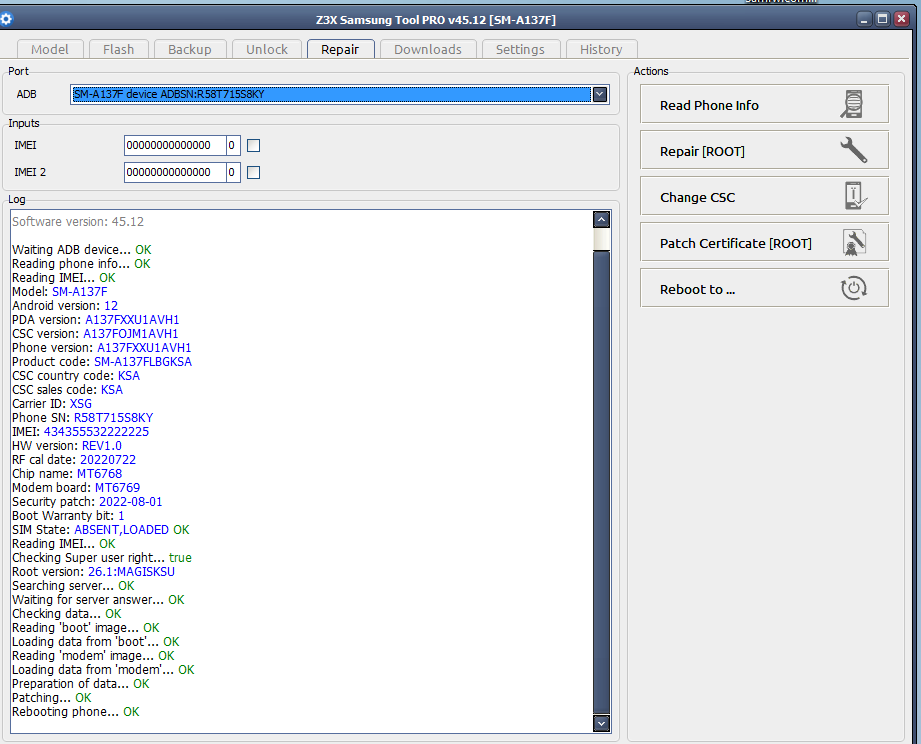This screenshot has height=744, width=921.
Task: Enable the IMEI checkbox
Action: point(253,145)
